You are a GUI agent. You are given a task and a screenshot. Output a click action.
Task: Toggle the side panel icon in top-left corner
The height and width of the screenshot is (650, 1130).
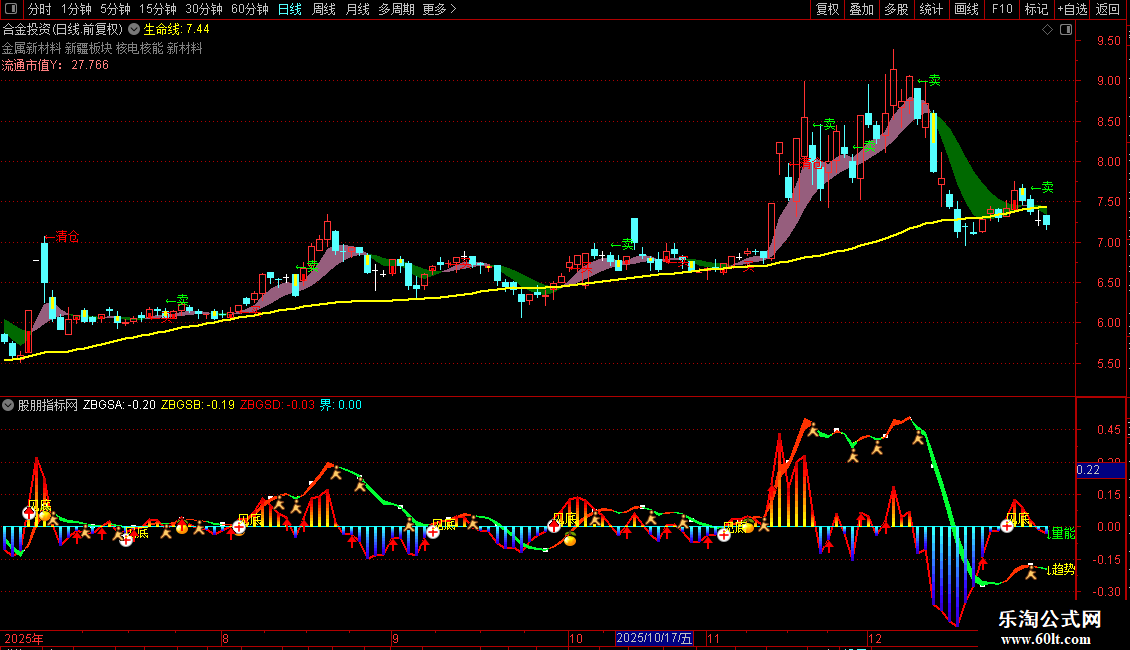[x=11, y=9]
